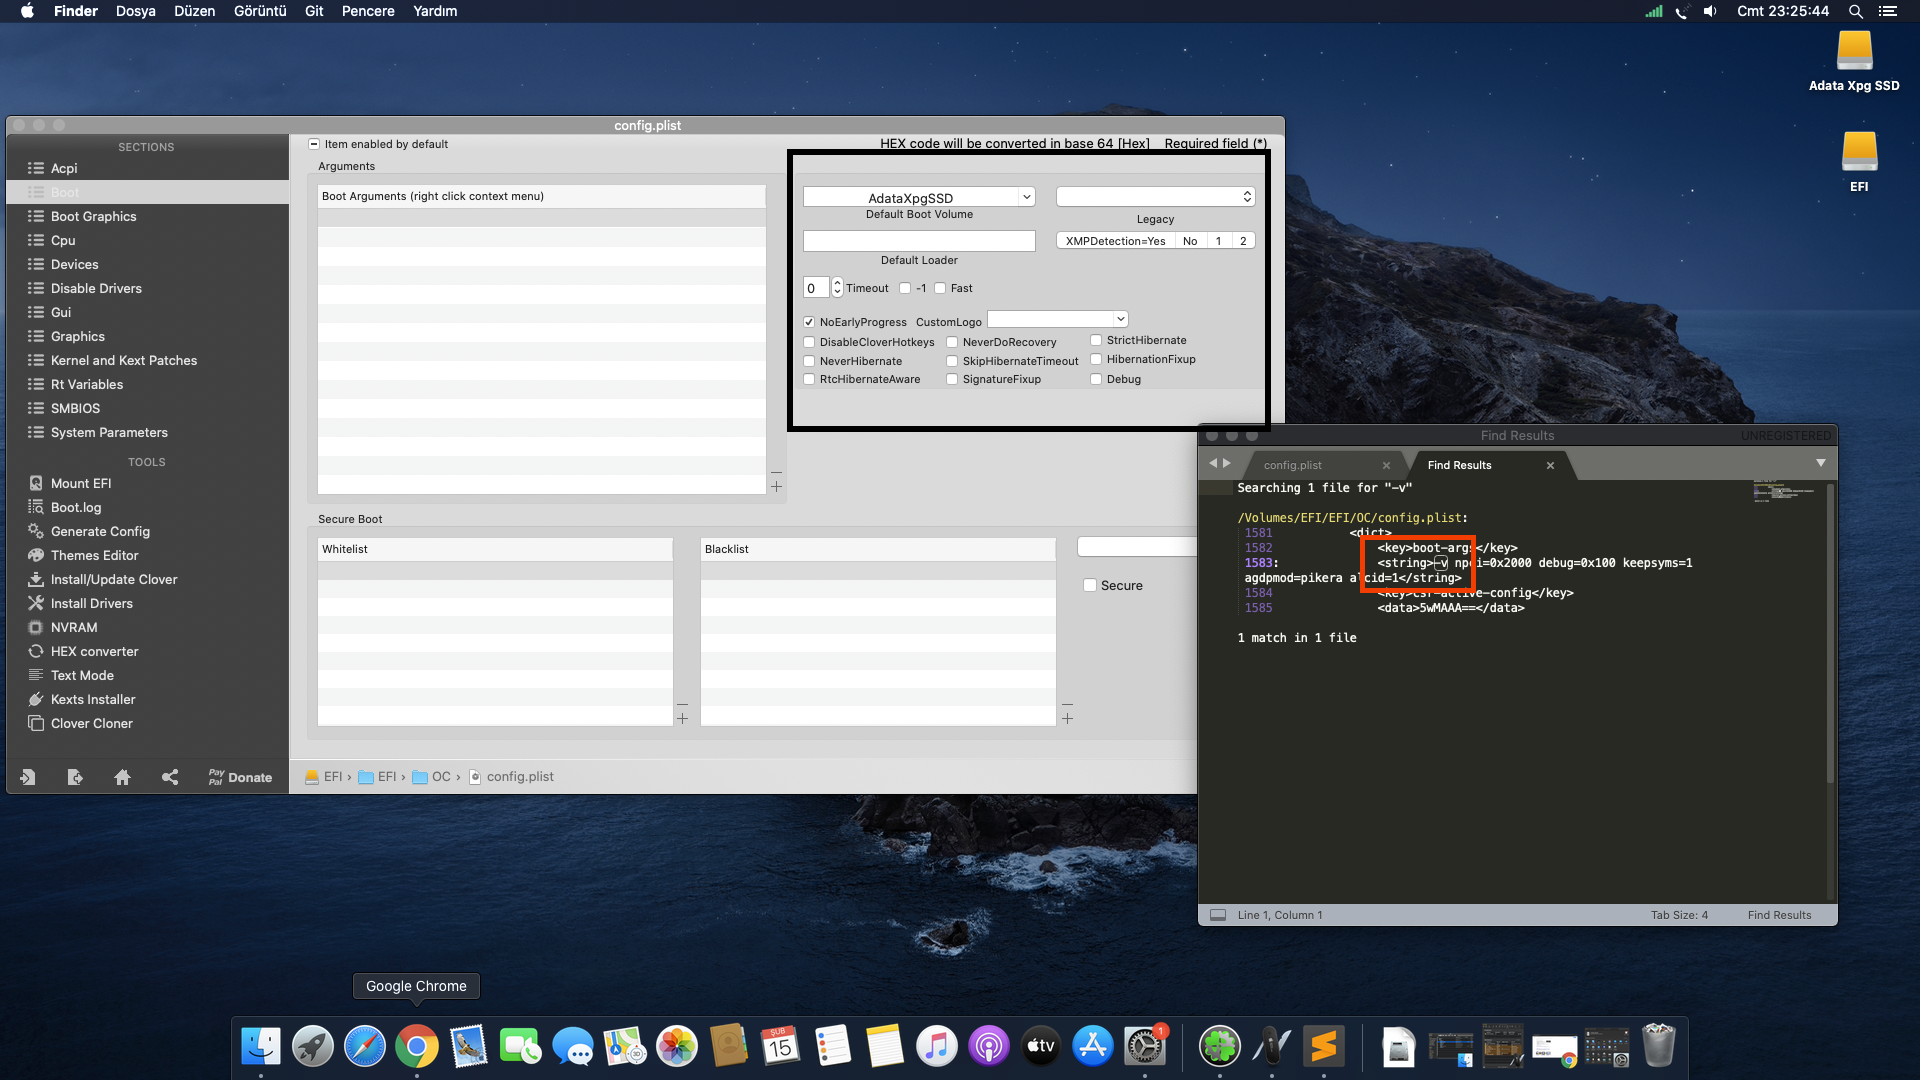Click the Timeout stepper arrows
1920x1080 pixels.
click(837, 288)
